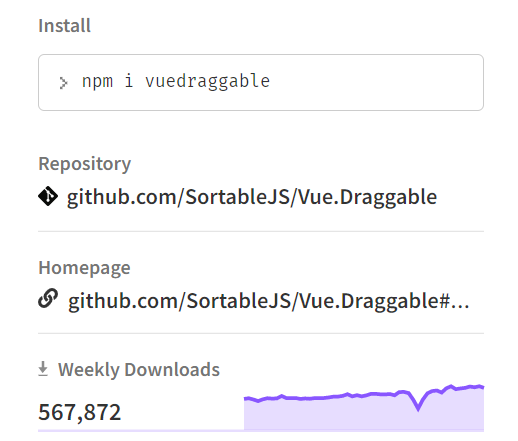The width and height of the screenshot is (518, 441).
Task: Click the homepage chain link icon
Action: [48, 298]
